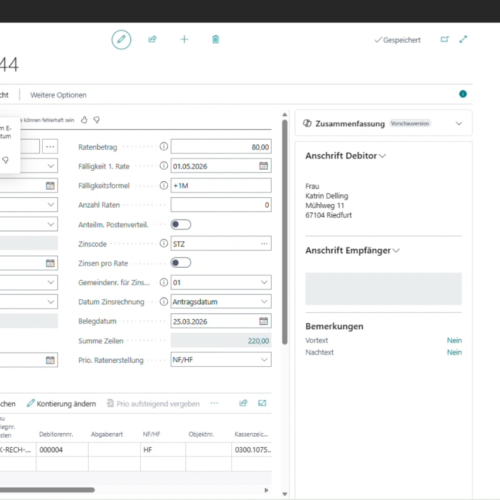Click Kontierung ändern action
The height and width of the screenshot is (500, 500).
point(62,404)
